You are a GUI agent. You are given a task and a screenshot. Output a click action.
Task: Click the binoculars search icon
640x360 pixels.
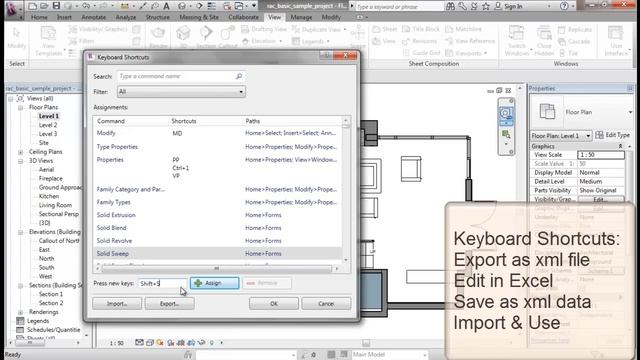451,6
